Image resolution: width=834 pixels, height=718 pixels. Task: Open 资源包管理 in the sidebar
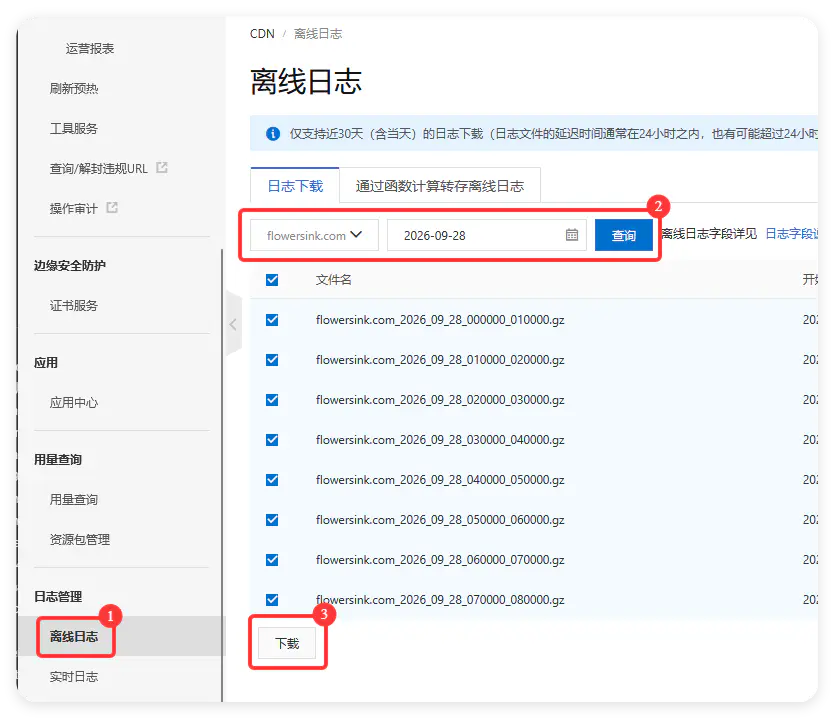[80, 539]
